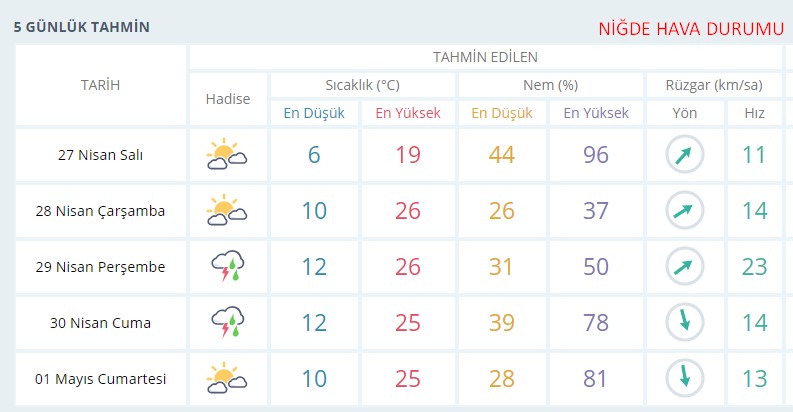
Task: Click the Sıcaklık (°C) header
Action: pyautogui.click(x=361, y=85)
